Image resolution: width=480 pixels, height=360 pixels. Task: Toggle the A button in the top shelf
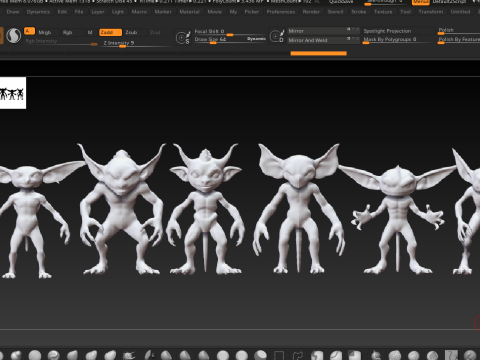(x=29, y=31)
